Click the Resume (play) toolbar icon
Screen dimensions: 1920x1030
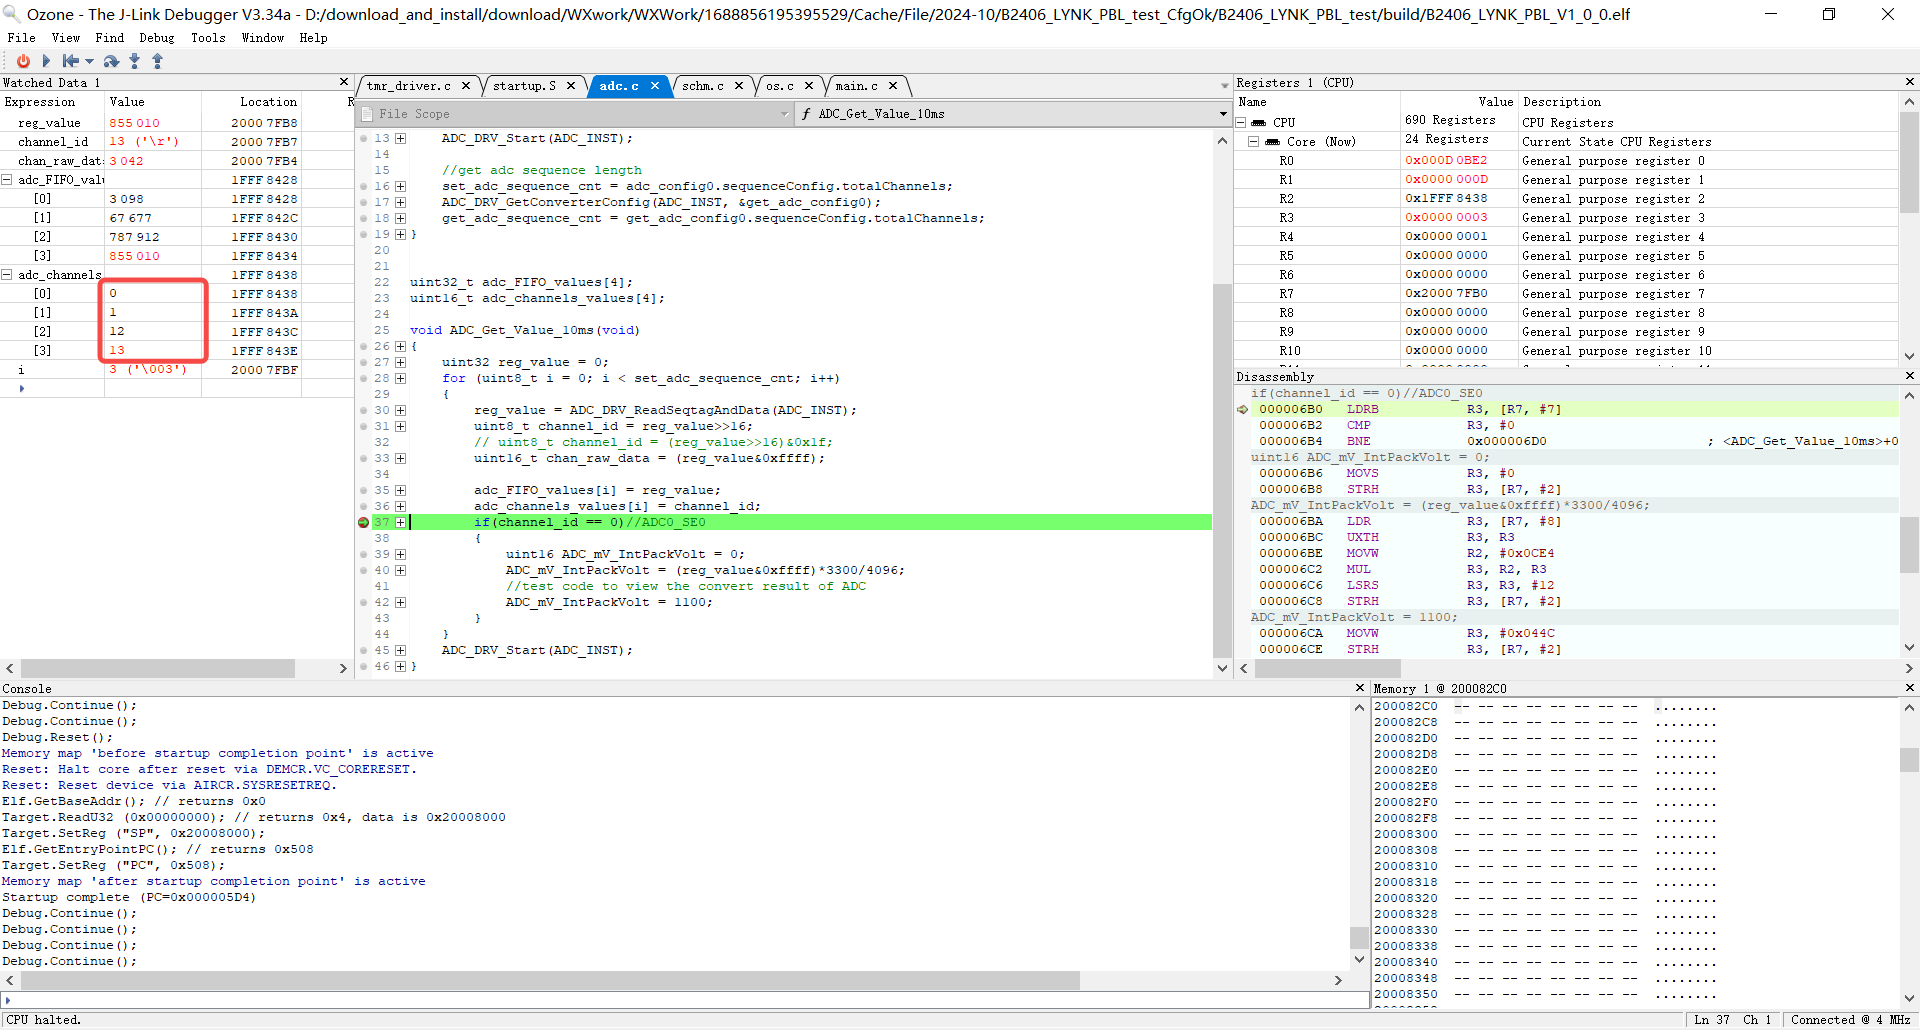point(46,61)
